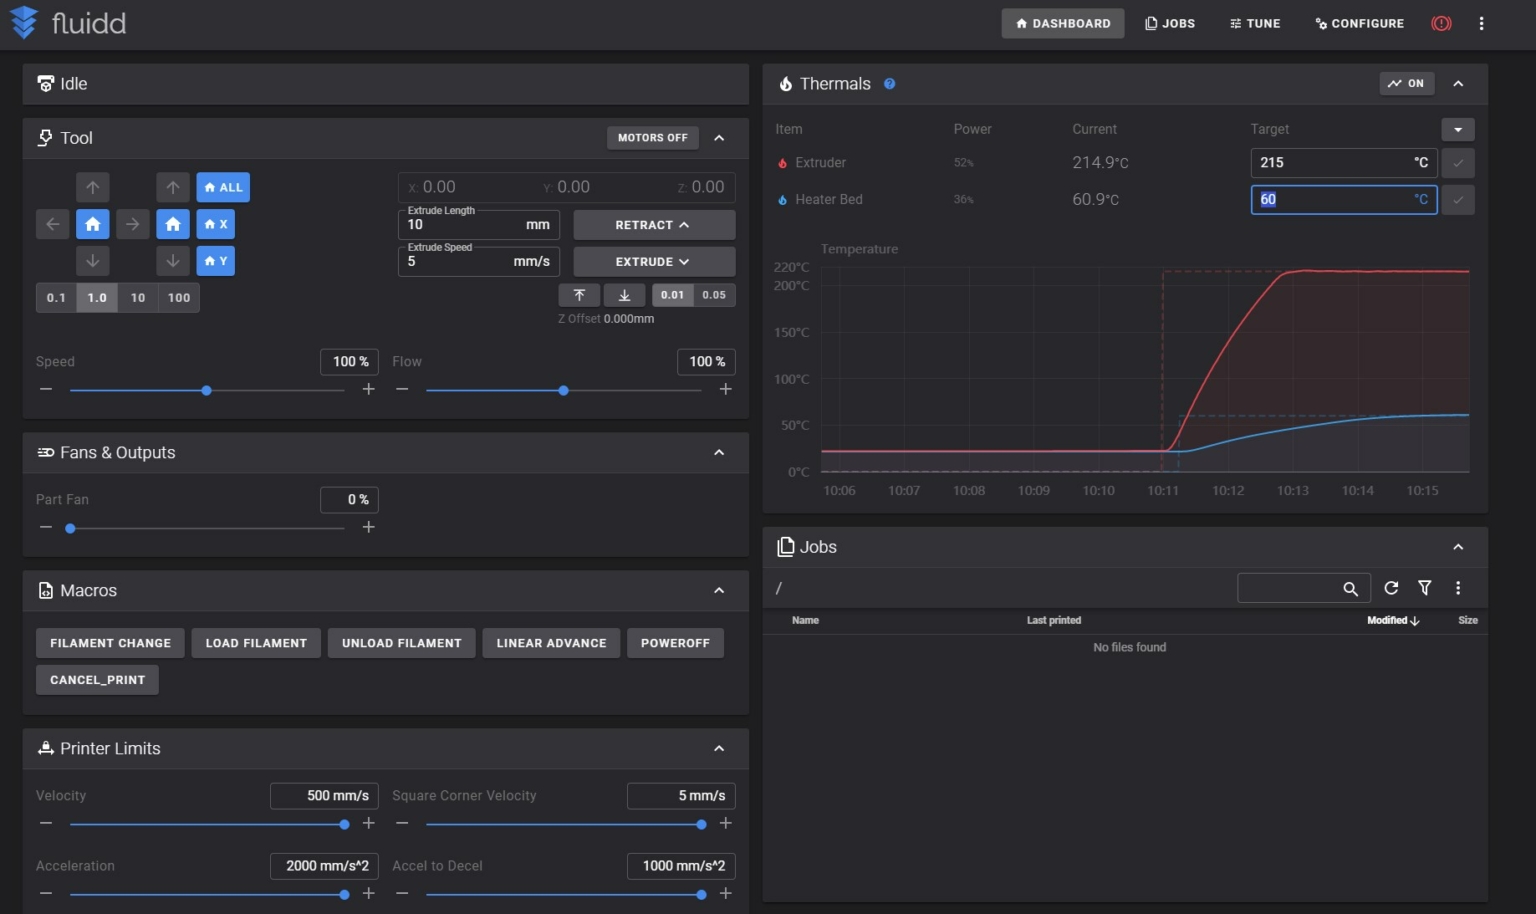Run the Load Filament macro
This screenshot has height=914, width=1536.
[256, 643]
